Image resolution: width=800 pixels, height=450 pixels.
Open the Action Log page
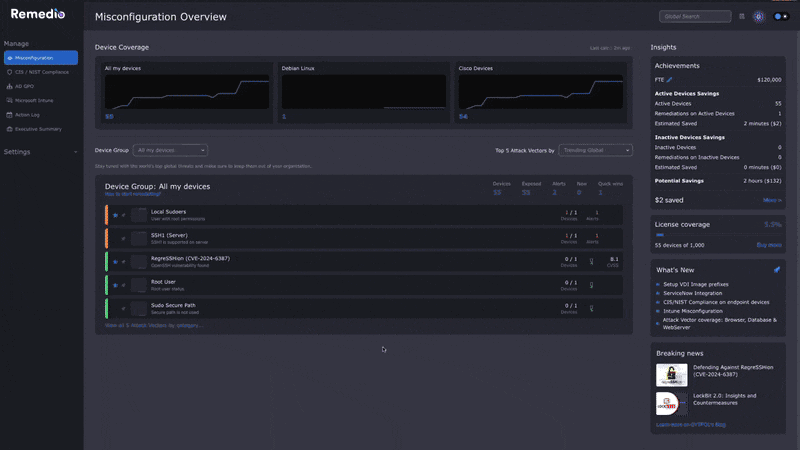[x=41, y=115]
